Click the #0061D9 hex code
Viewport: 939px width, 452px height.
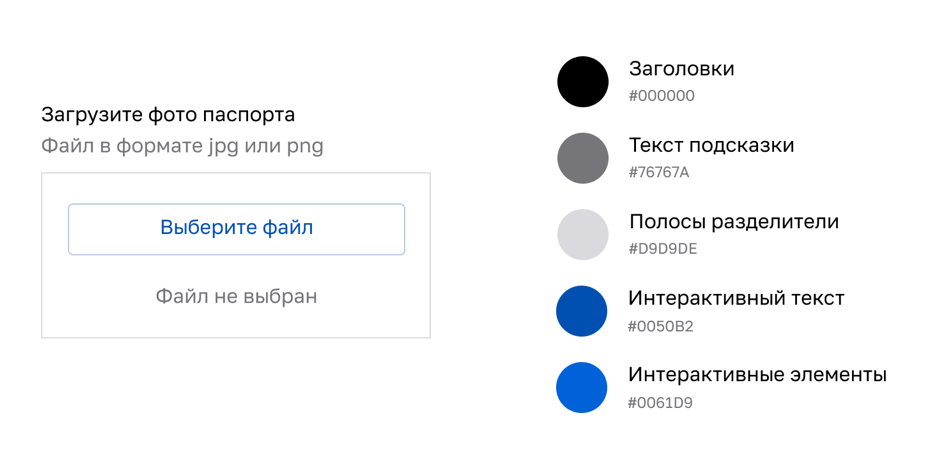coord(660,403)
